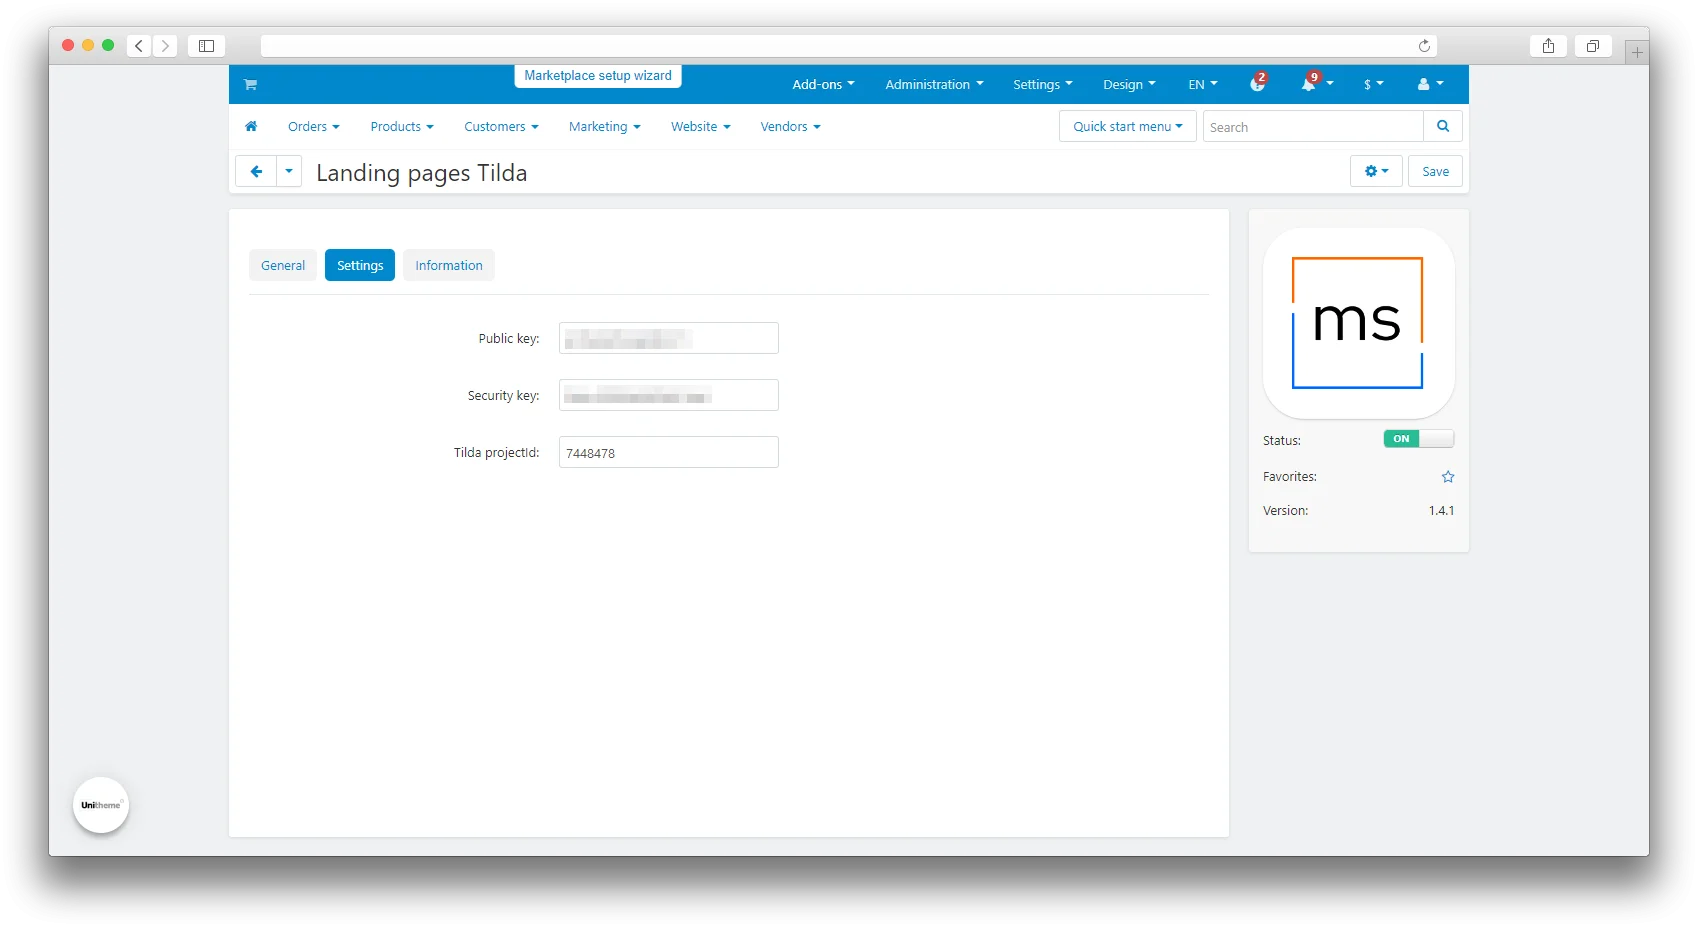Viewport: 1698px width, 927px height.
Task: Click the search magnifier button
Action: pos(1442,127)
